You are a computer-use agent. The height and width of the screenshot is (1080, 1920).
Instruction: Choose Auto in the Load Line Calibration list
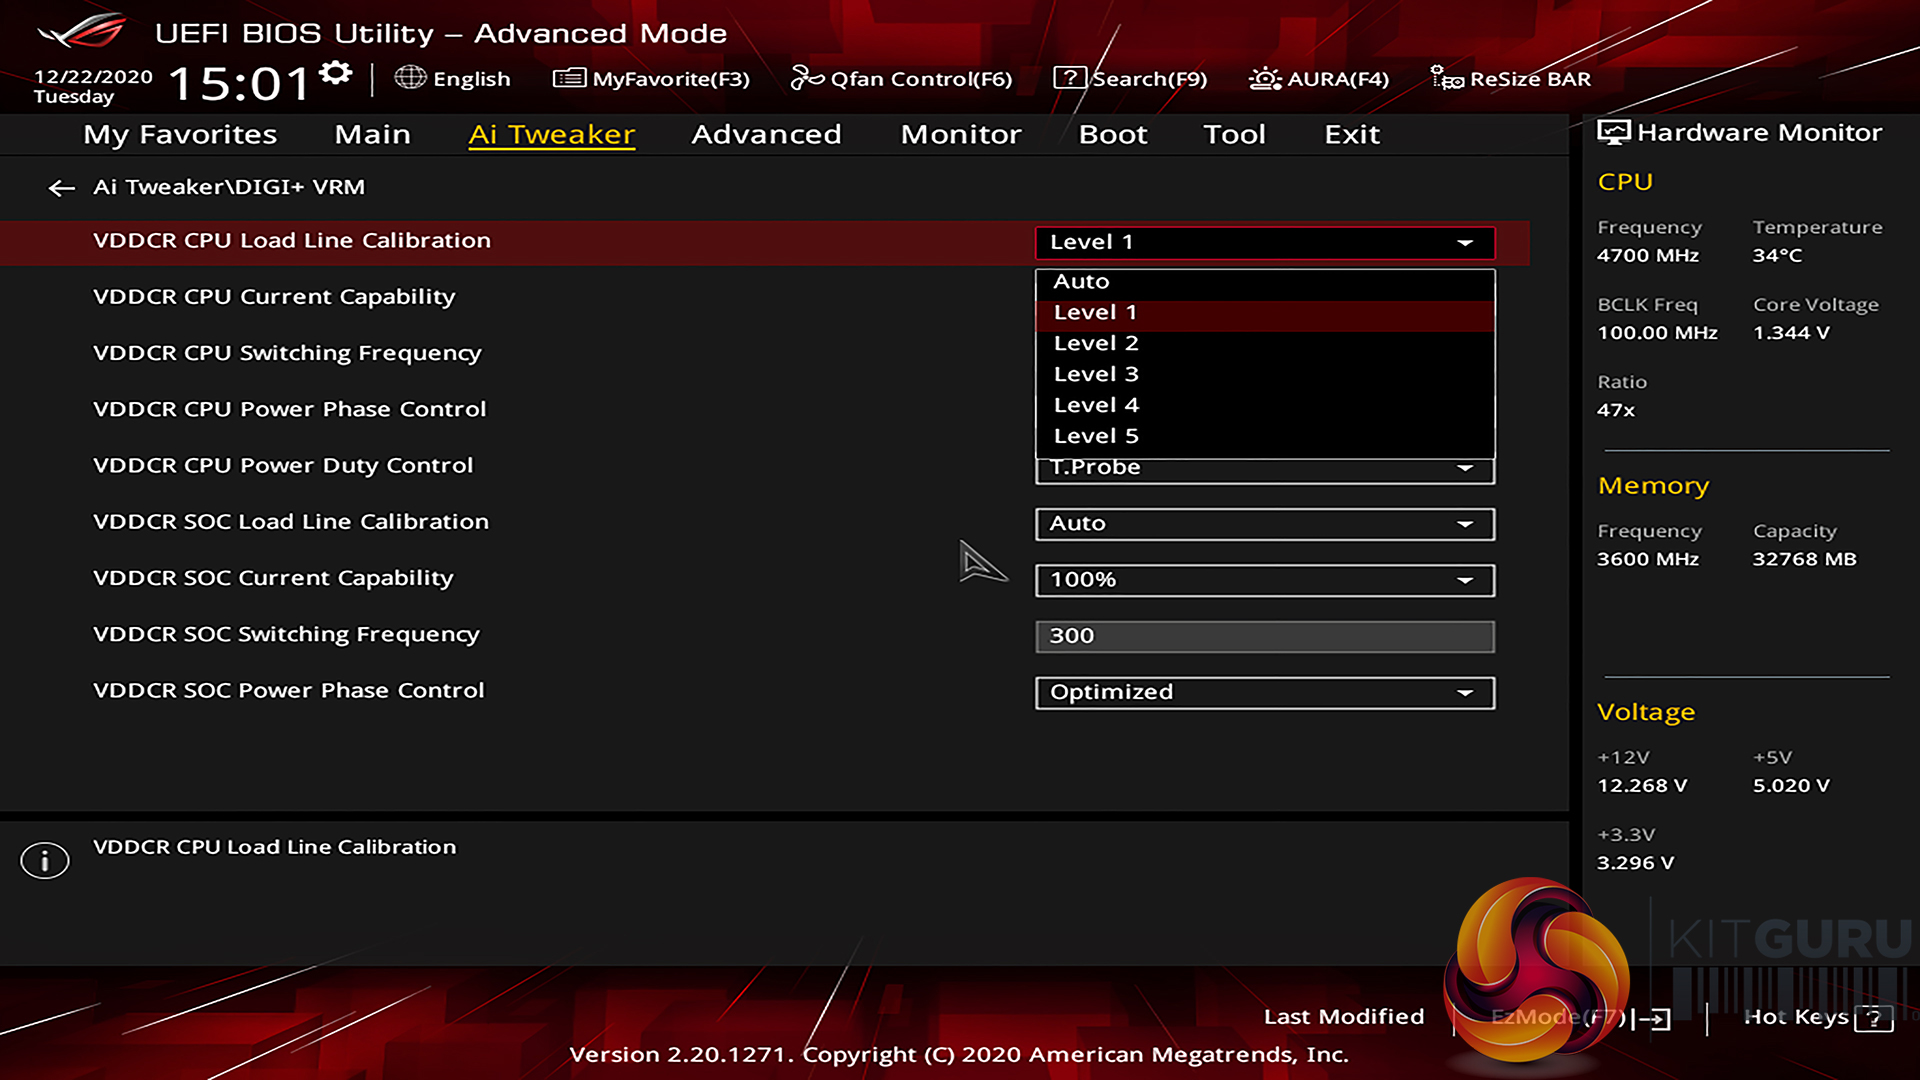[1081, 282]
